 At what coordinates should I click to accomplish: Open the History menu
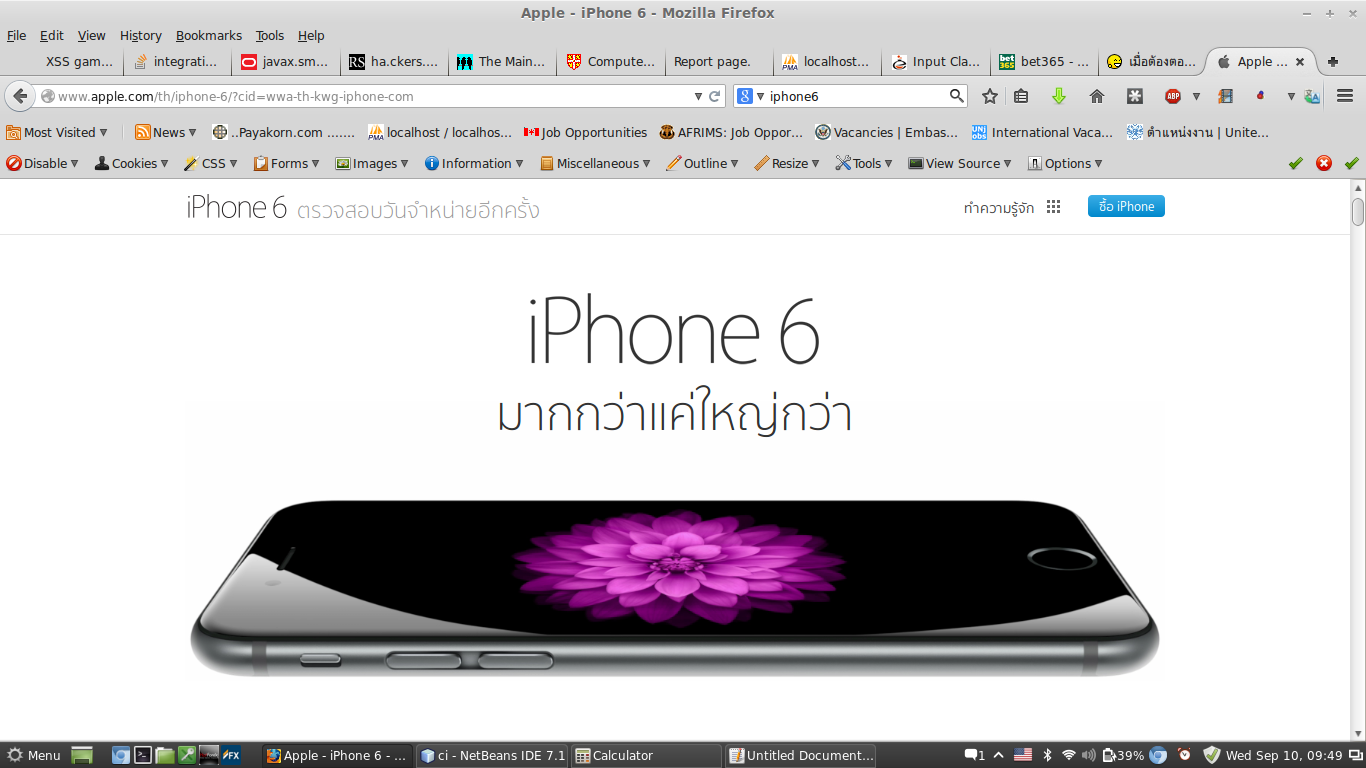(x=140, y=35)
